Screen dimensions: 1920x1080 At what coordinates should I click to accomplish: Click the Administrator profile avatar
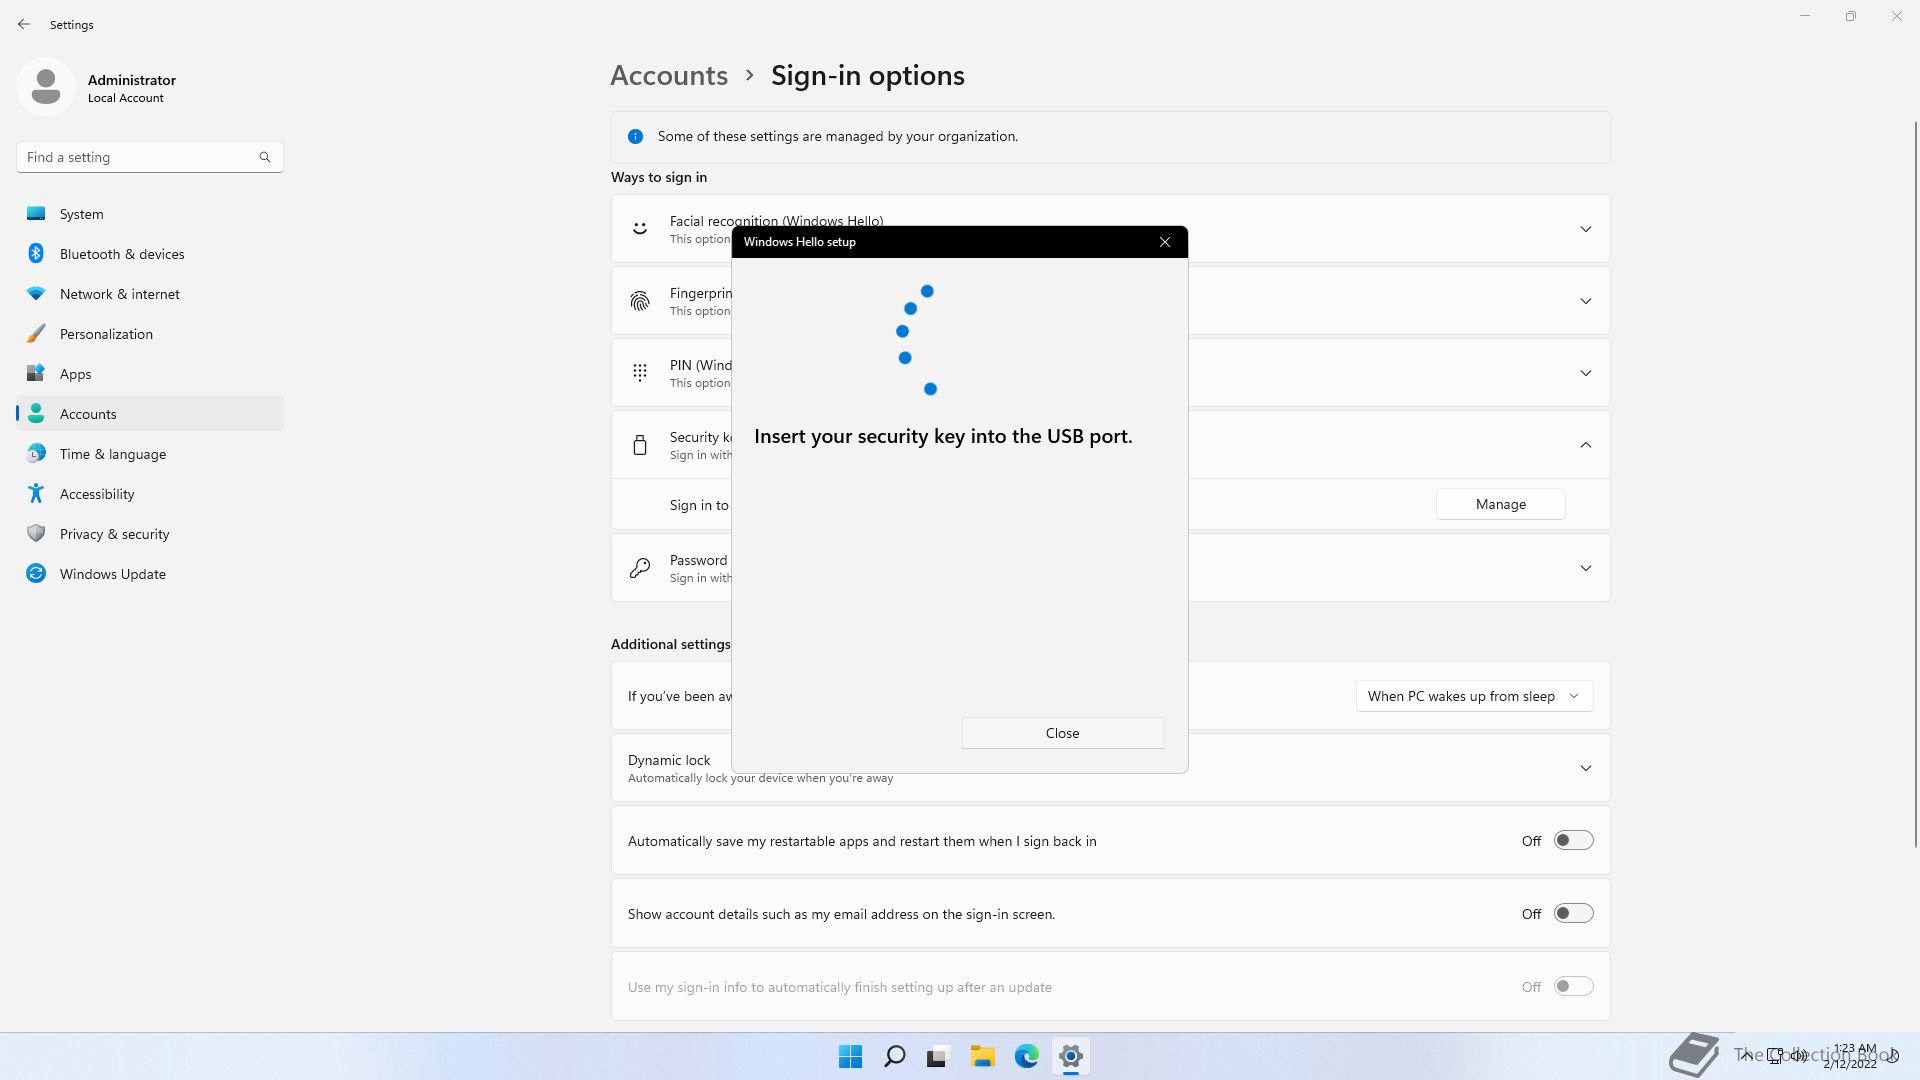[46, 88]
